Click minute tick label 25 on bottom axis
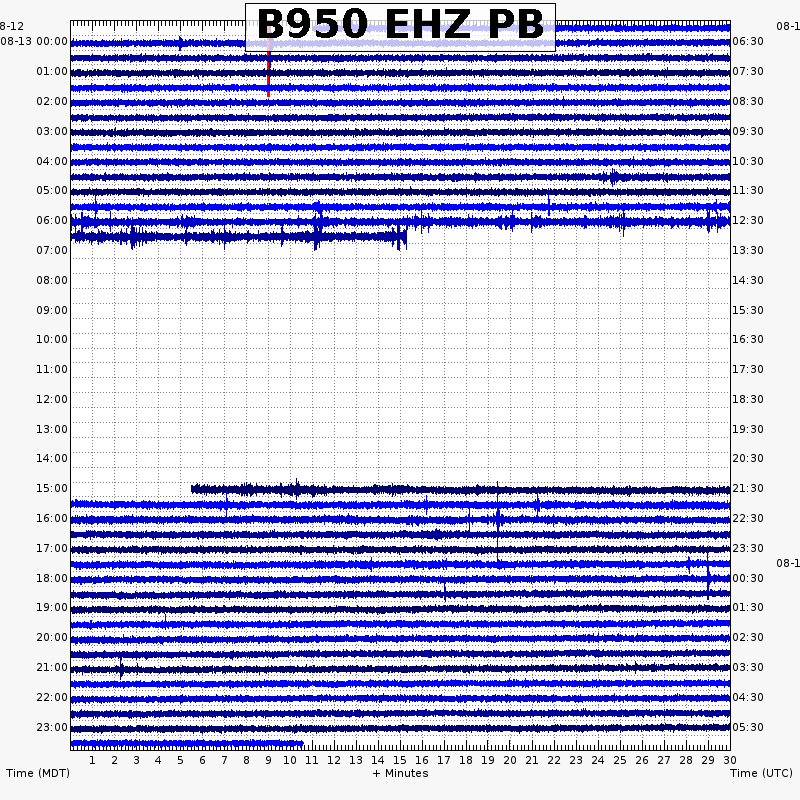 [x=620, y=760]
